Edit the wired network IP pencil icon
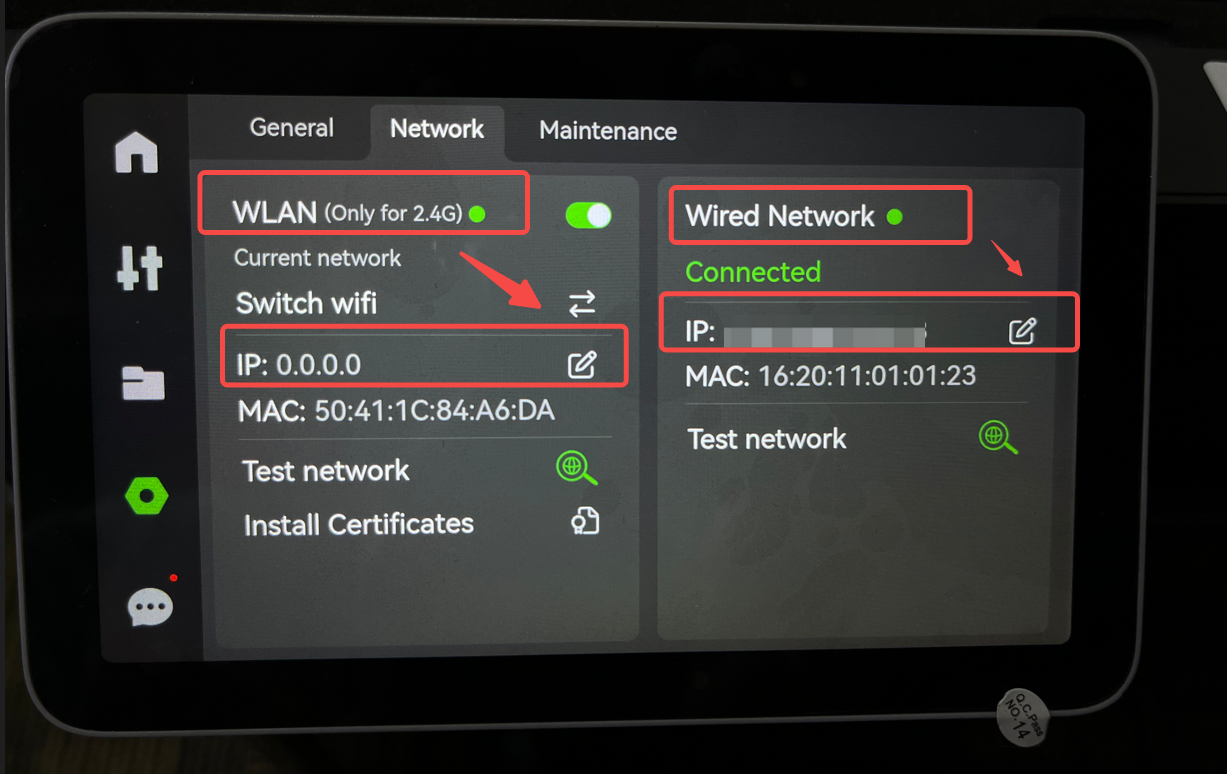Viewport: 1227px width, 774px height. click(x=1022, y=331)
